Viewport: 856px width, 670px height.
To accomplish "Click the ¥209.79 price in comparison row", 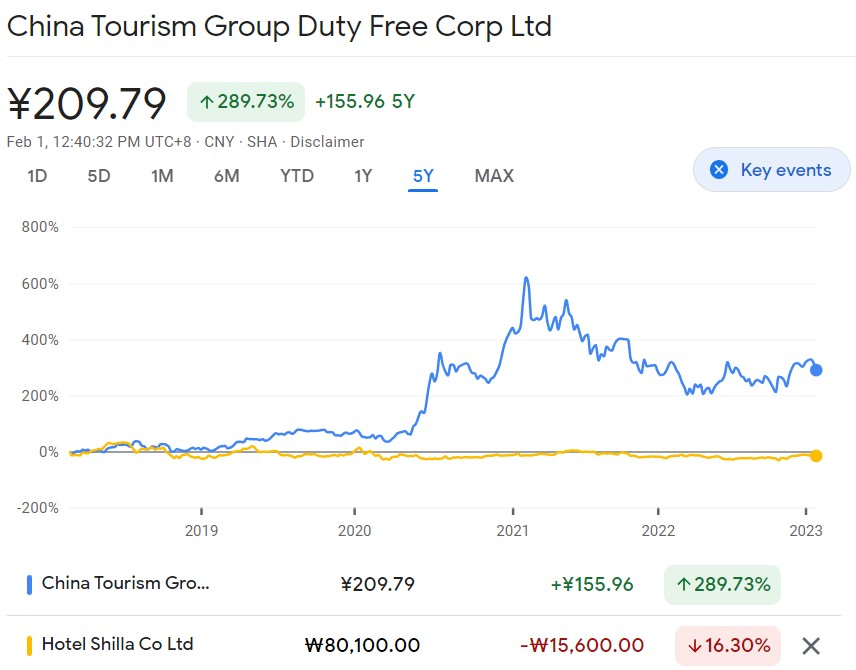I will click(378, 585).
